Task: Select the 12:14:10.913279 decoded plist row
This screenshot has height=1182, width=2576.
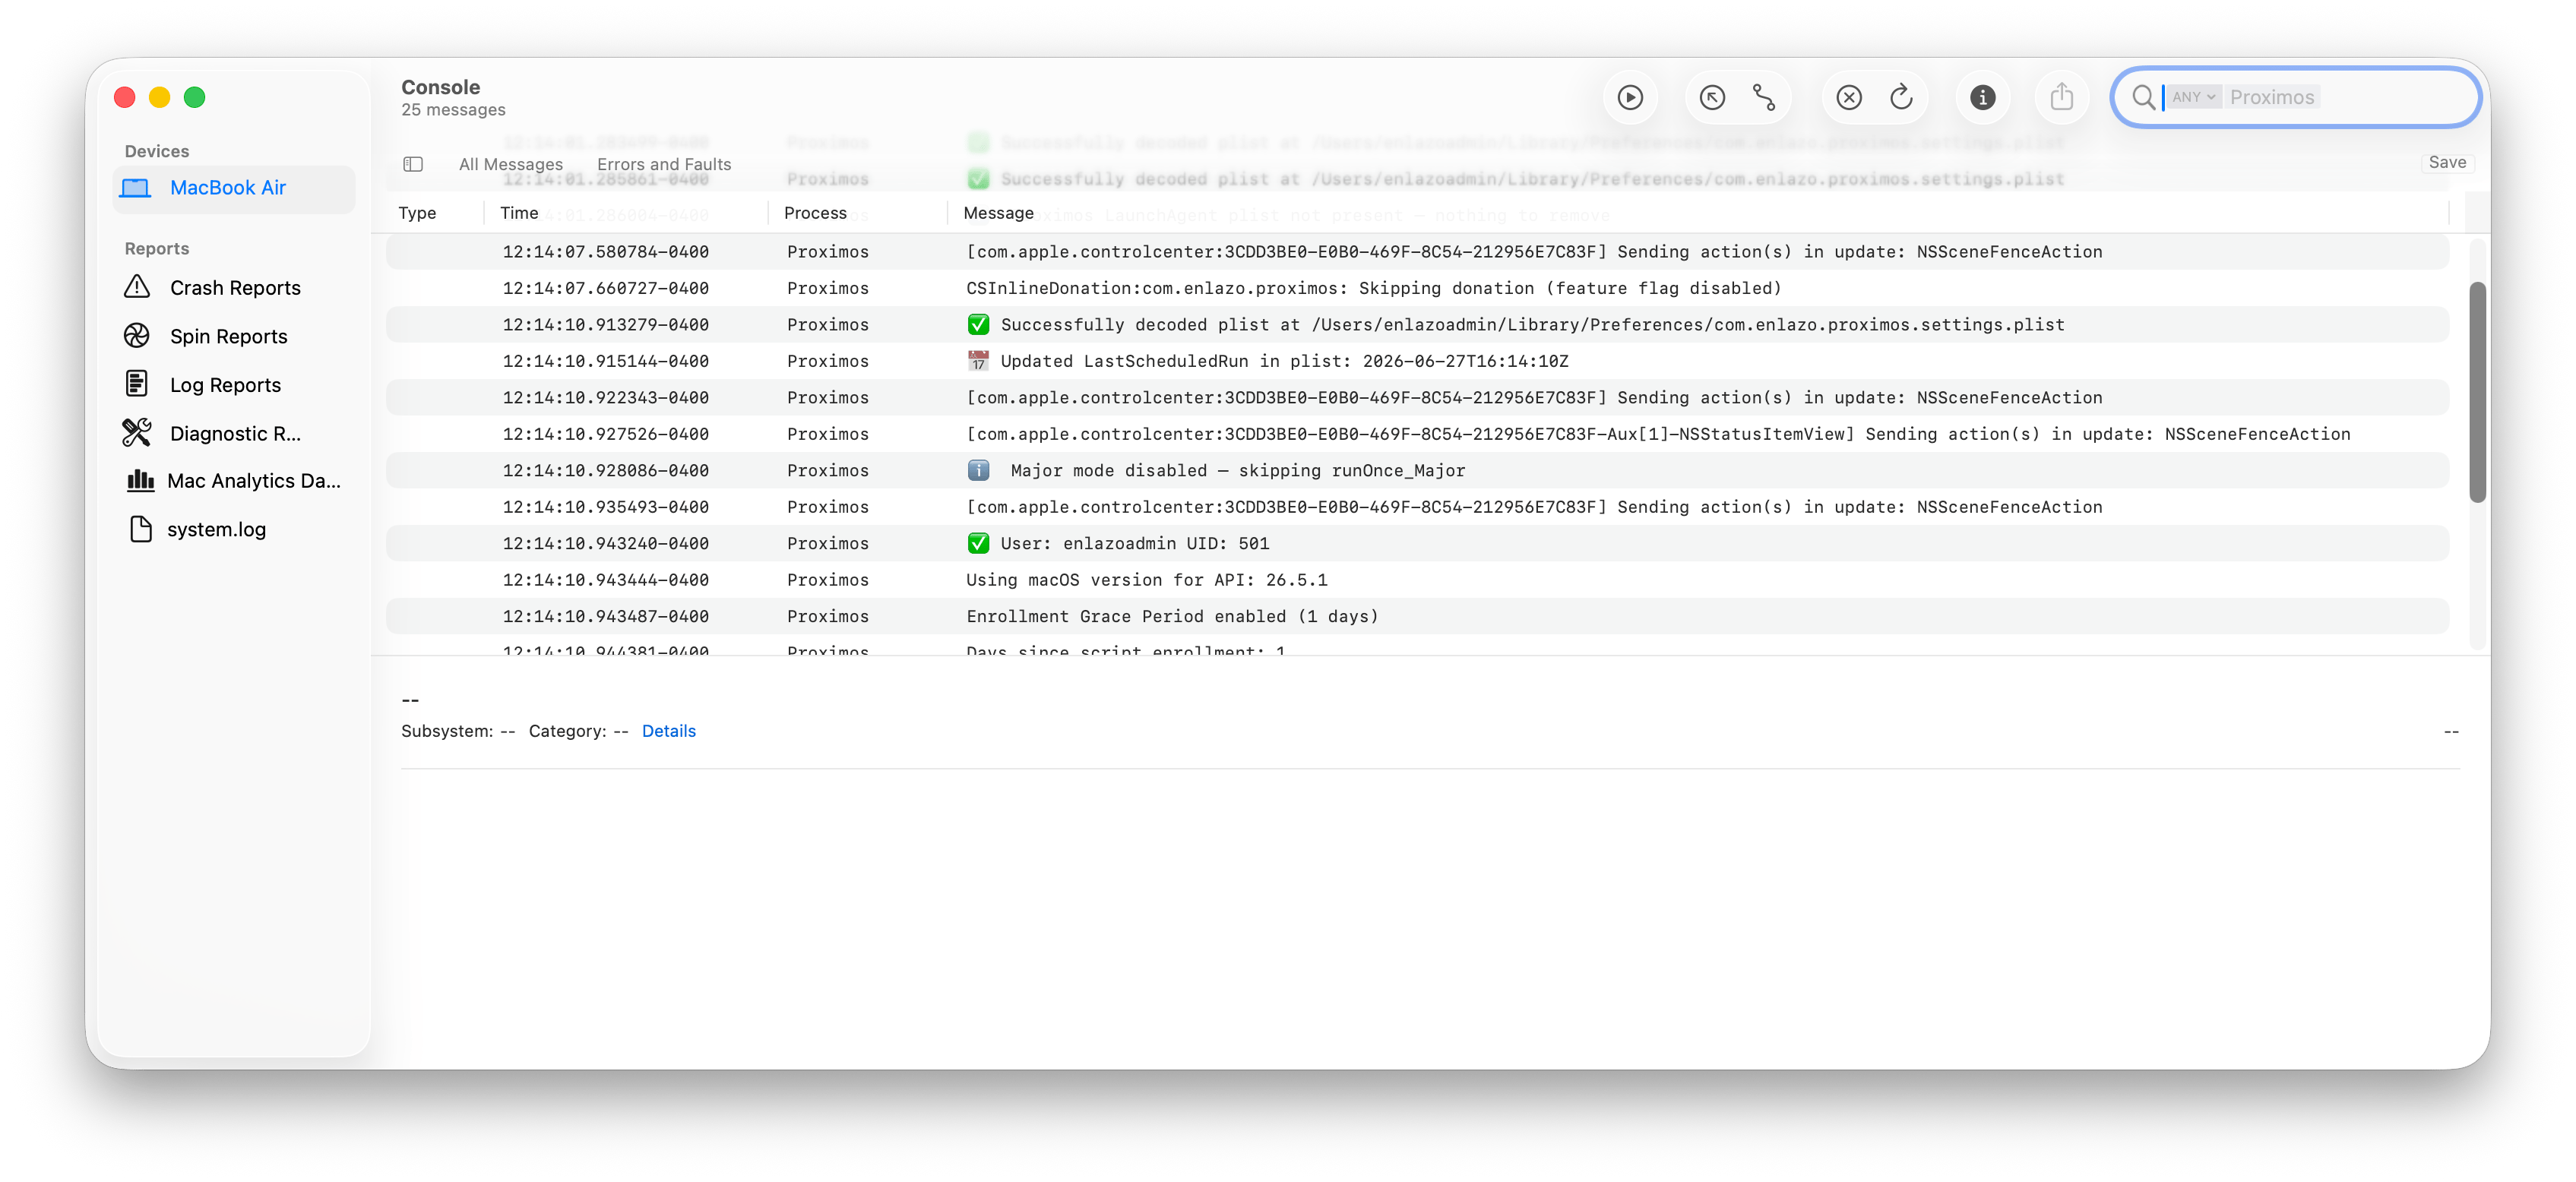Action: coord(1417,325)
